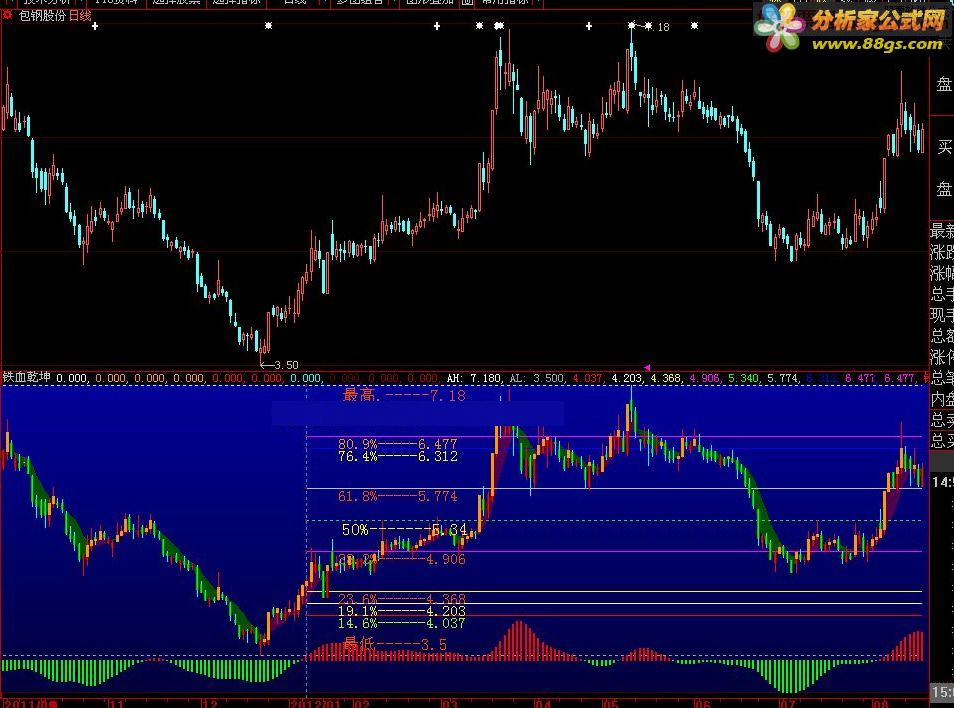The width and height of the screenshot is (954, 708).
Task: Click the 05 month mark on the time axis
Action: tap(610, 703)
